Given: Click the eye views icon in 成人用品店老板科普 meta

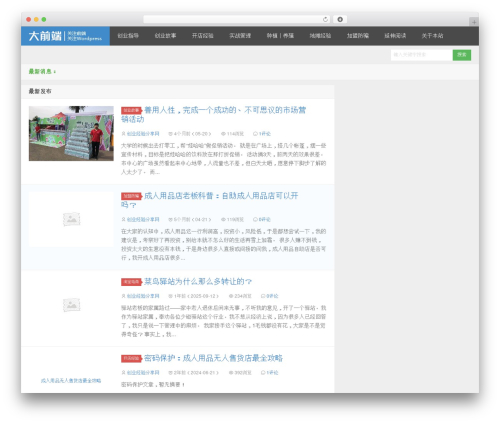Looking at the screenshot, I should [x=223, y=219].
